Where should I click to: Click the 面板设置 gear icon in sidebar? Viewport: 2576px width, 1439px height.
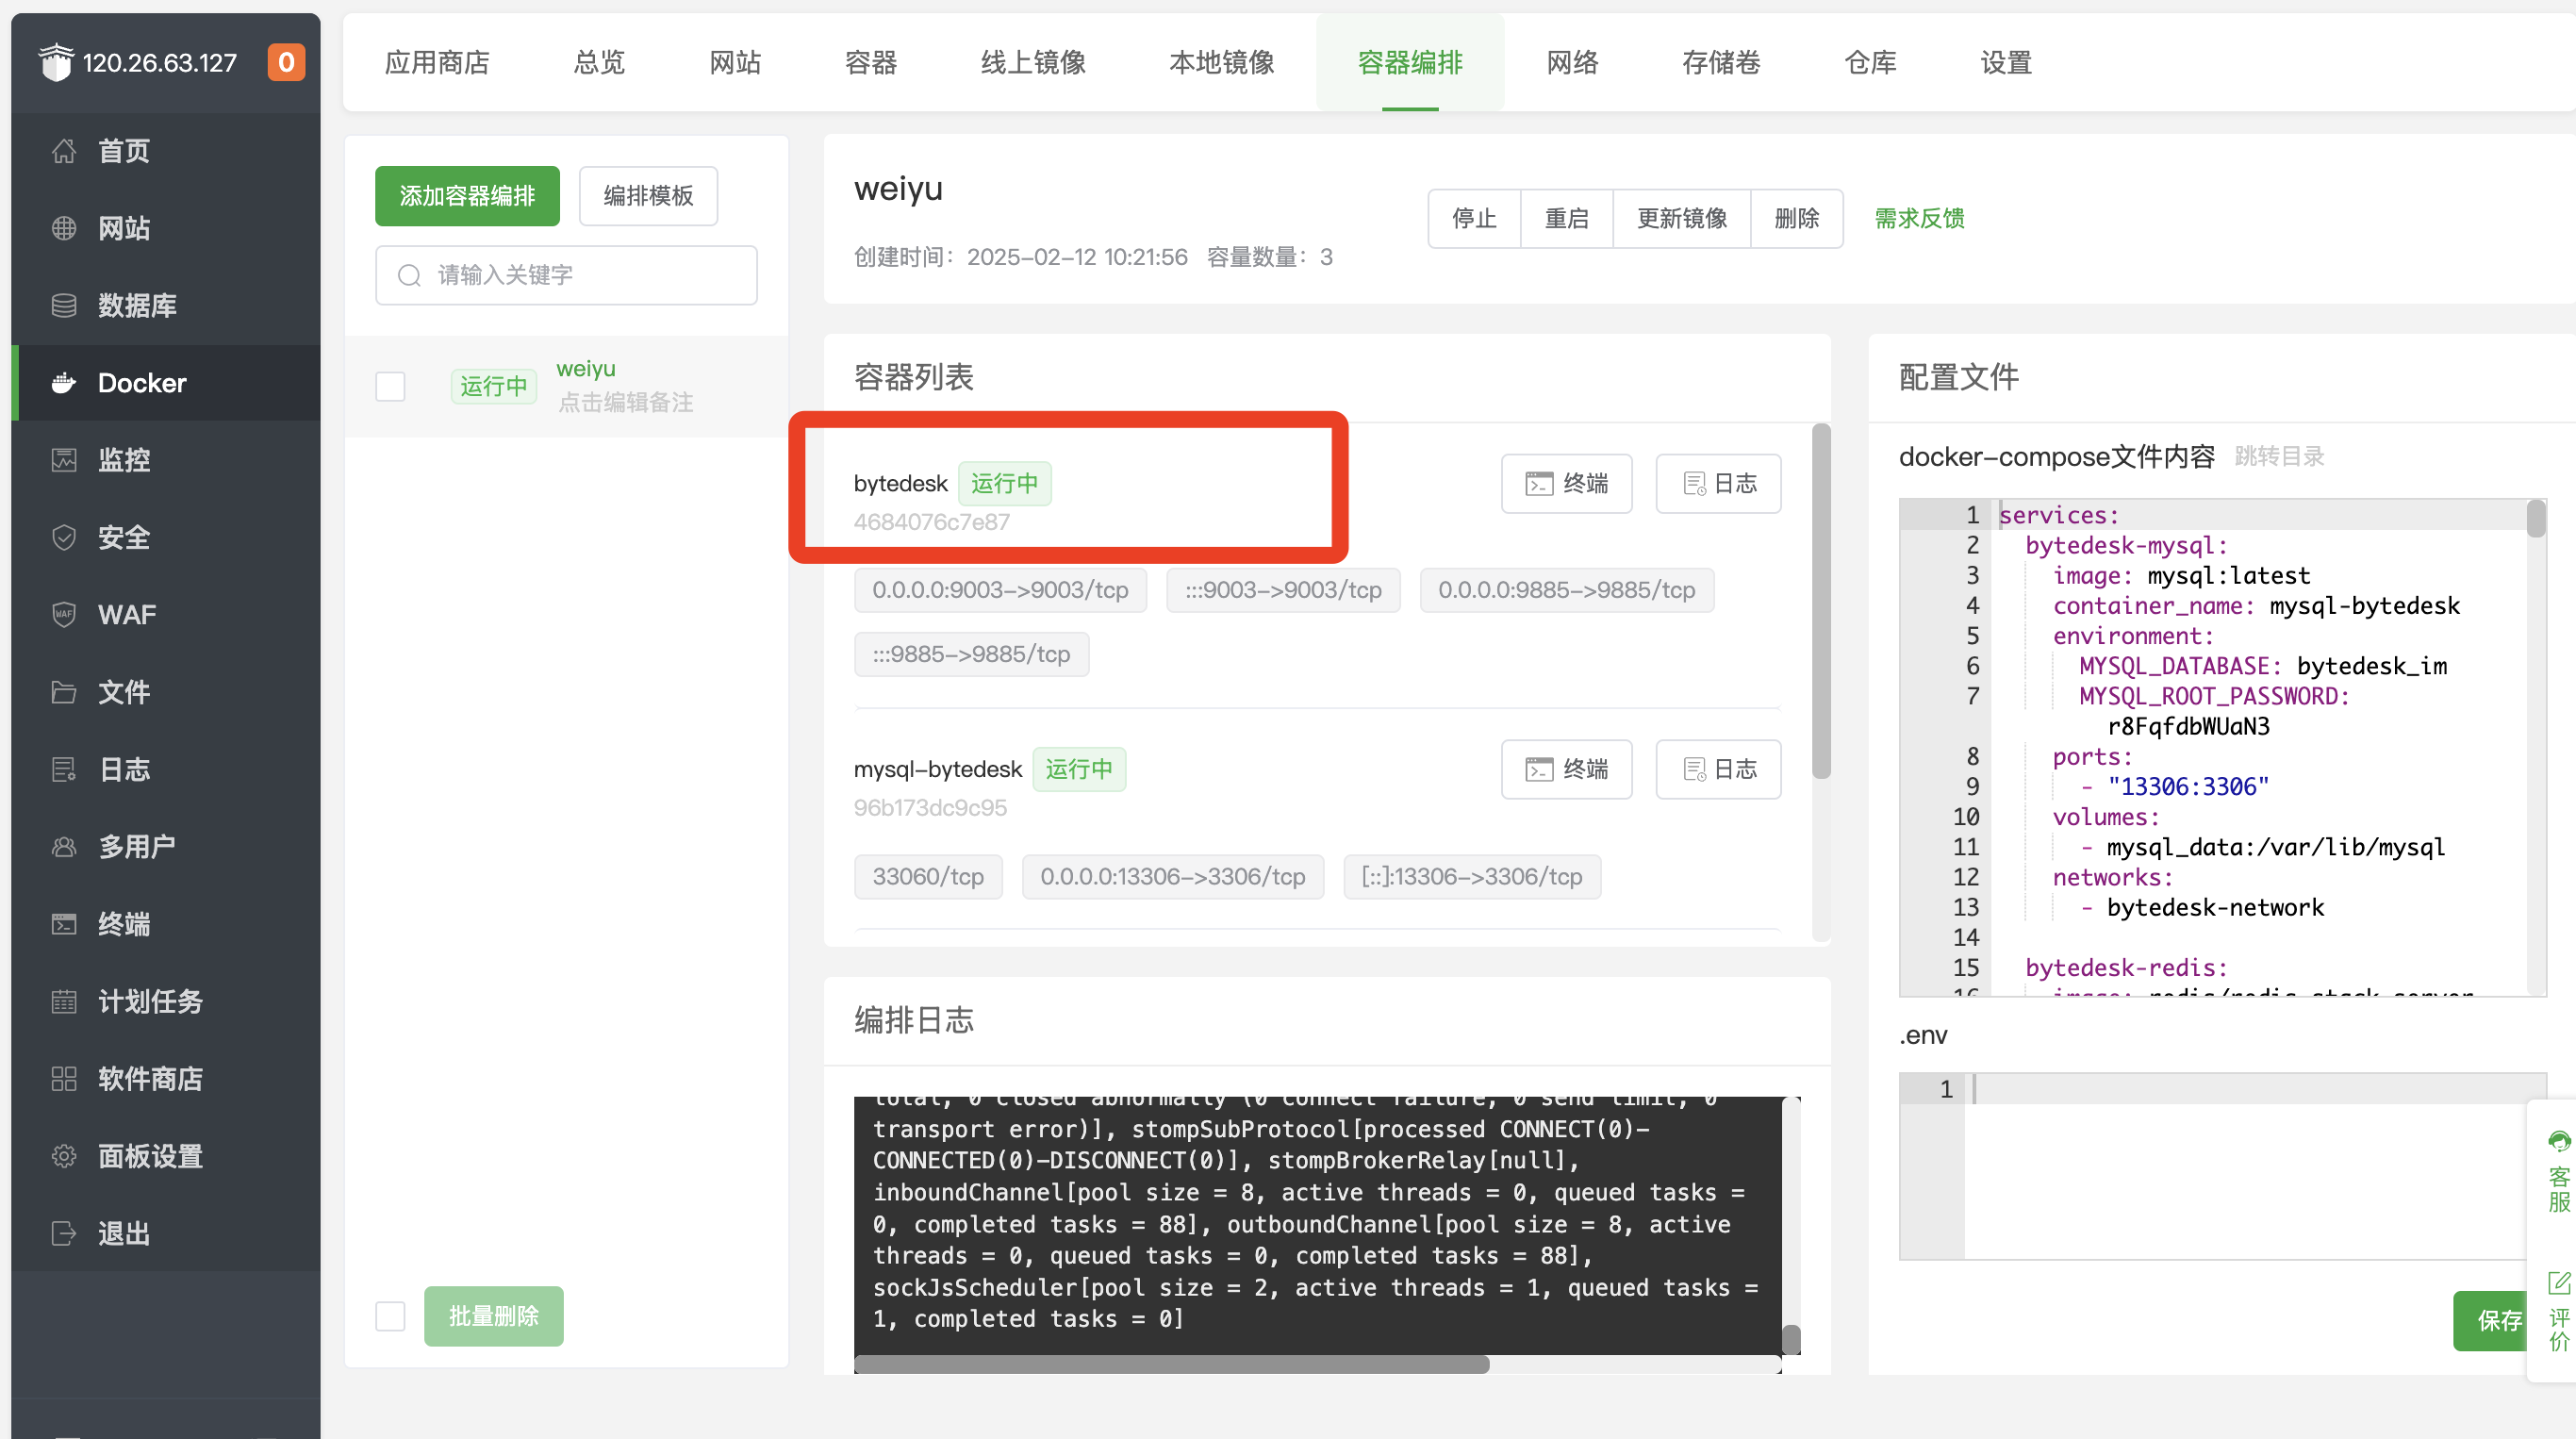coord(64,1156)
